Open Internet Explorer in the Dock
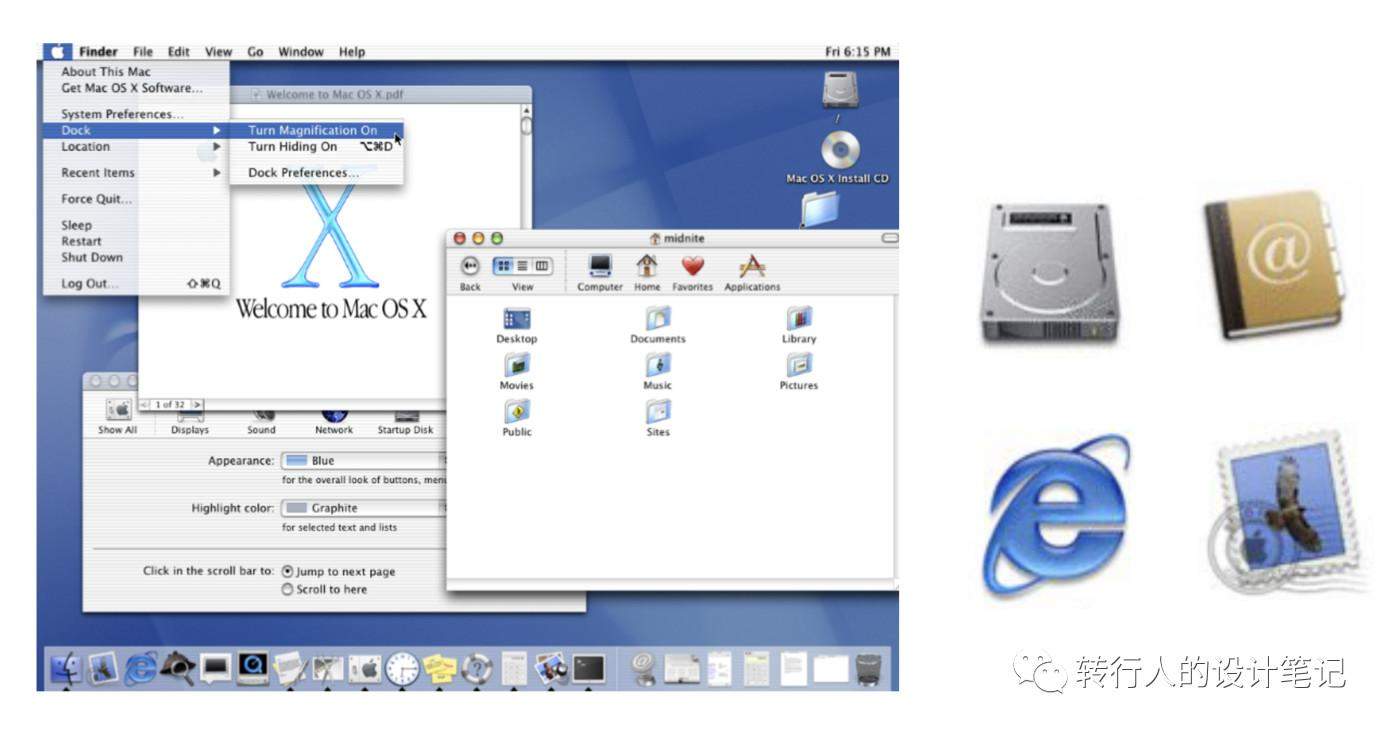1392x734 pixels. click(140, 668)
